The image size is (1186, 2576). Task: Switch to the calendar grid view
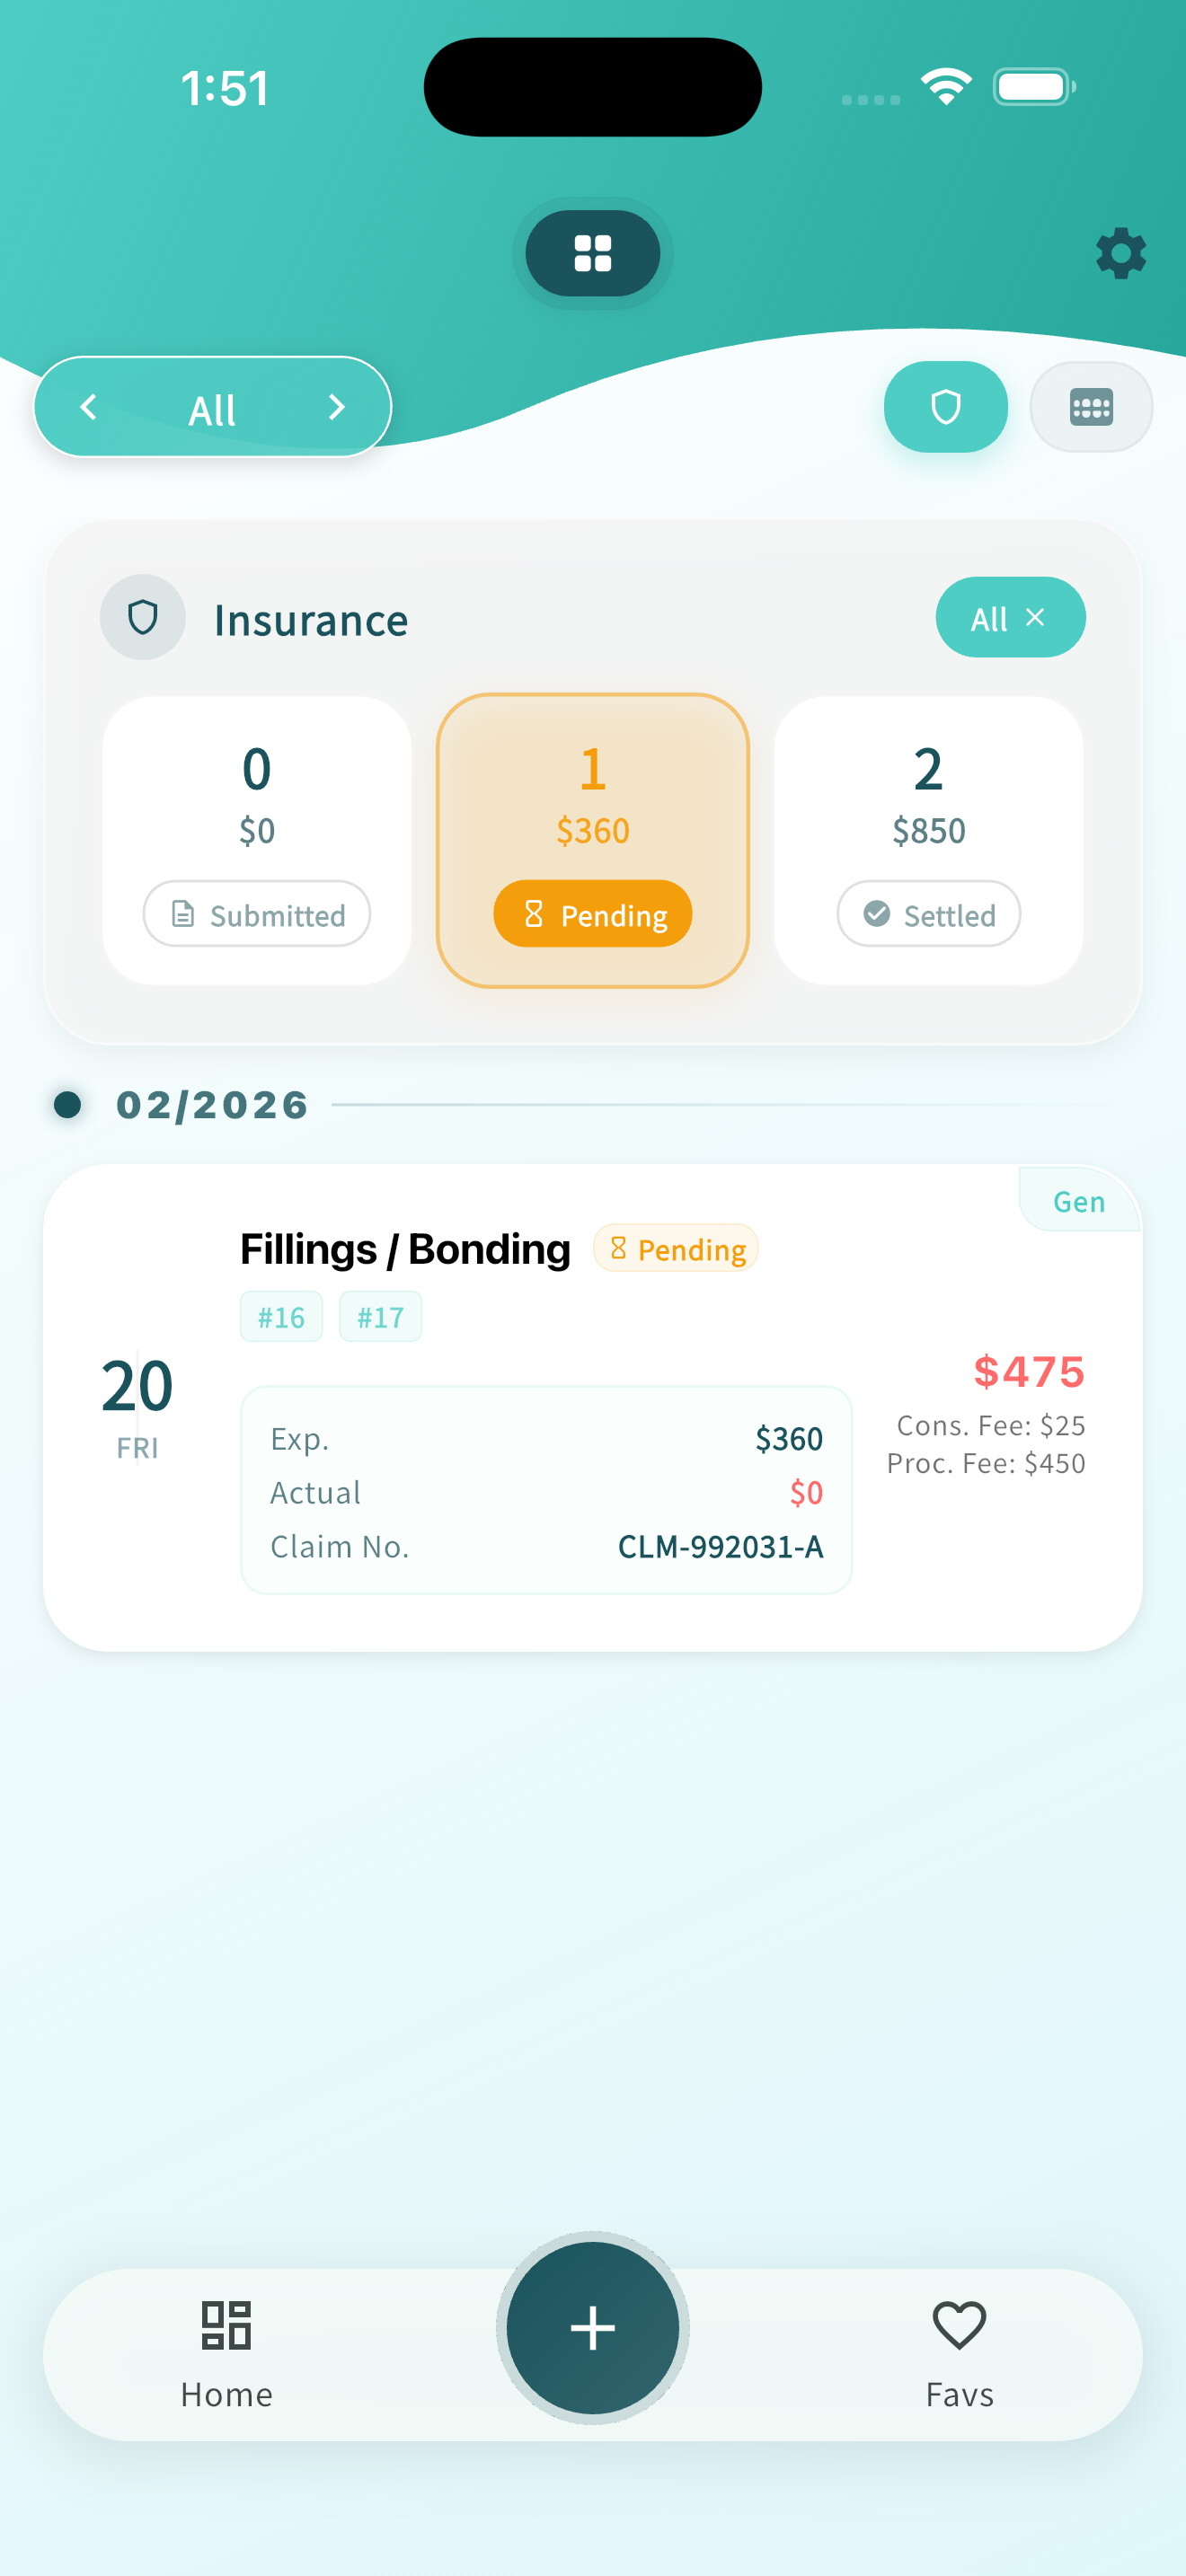(x=1090, y=407)
